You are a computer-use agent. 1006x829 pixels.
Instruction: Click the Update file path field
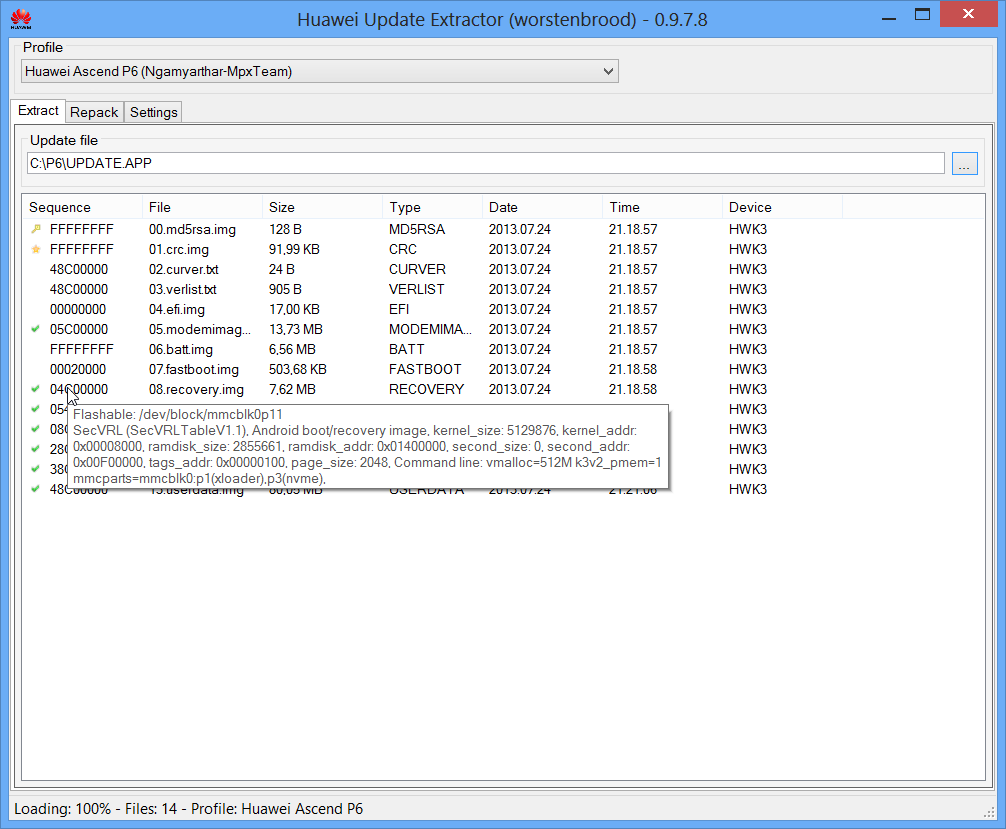pos(485,163)
